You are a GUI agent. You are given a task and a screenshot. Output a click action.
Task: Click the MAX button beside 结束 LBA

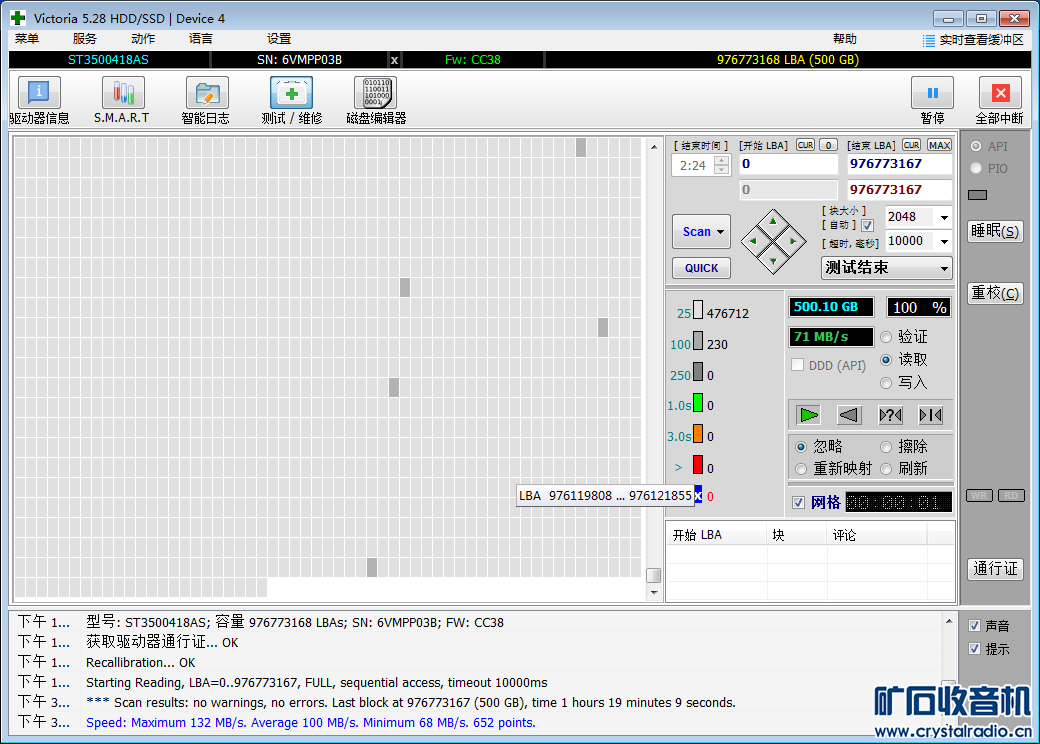939,145
